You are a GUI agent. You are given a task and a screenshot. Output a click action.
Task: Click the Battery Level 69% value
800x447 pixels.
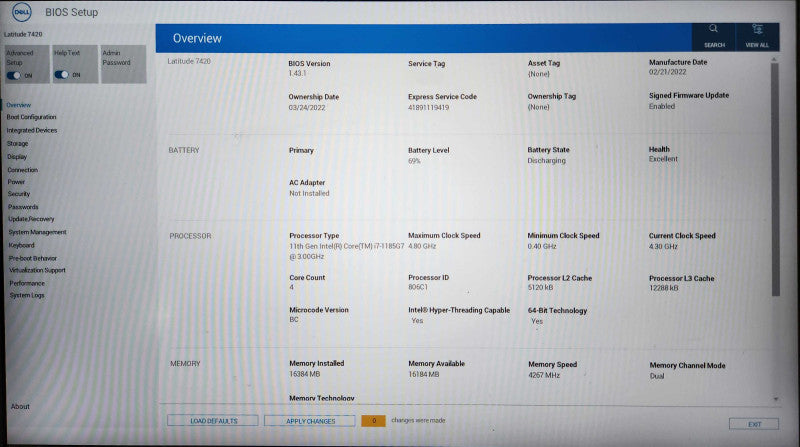pos(414,161)
